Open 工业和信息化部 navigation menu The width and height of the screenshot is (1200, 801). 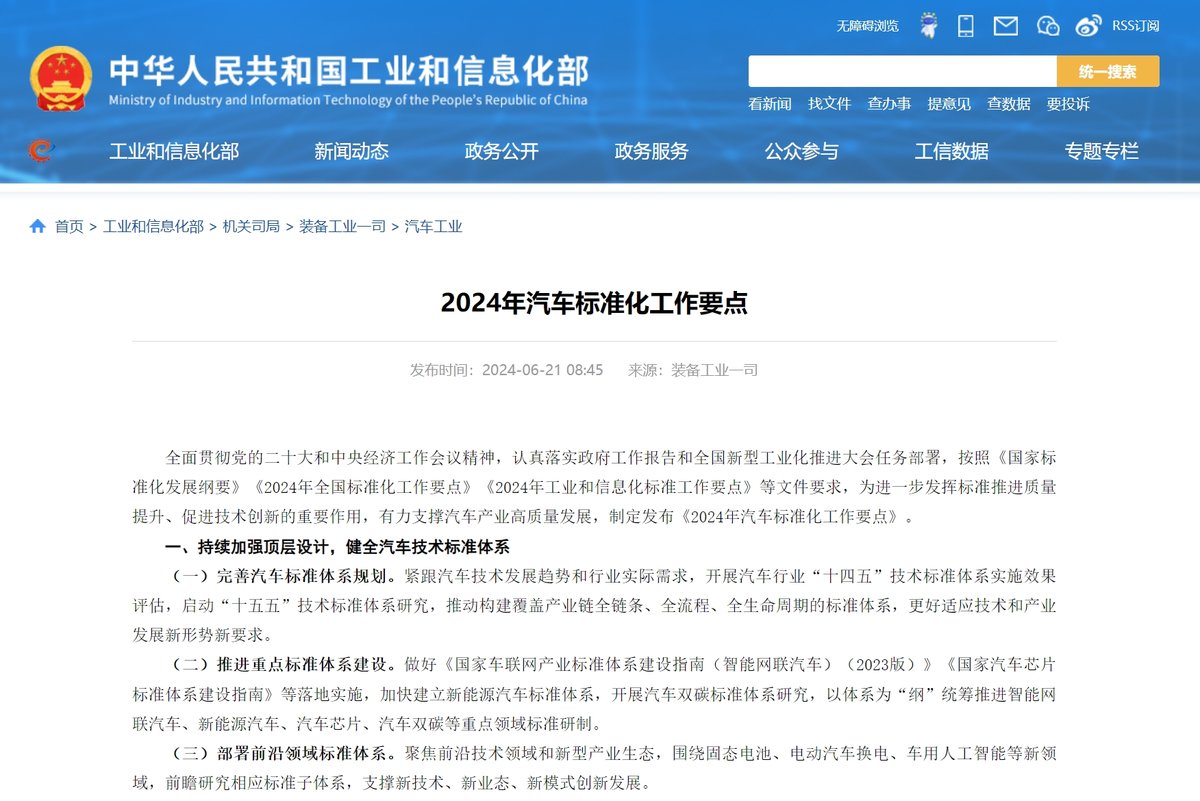click(174, 152)
